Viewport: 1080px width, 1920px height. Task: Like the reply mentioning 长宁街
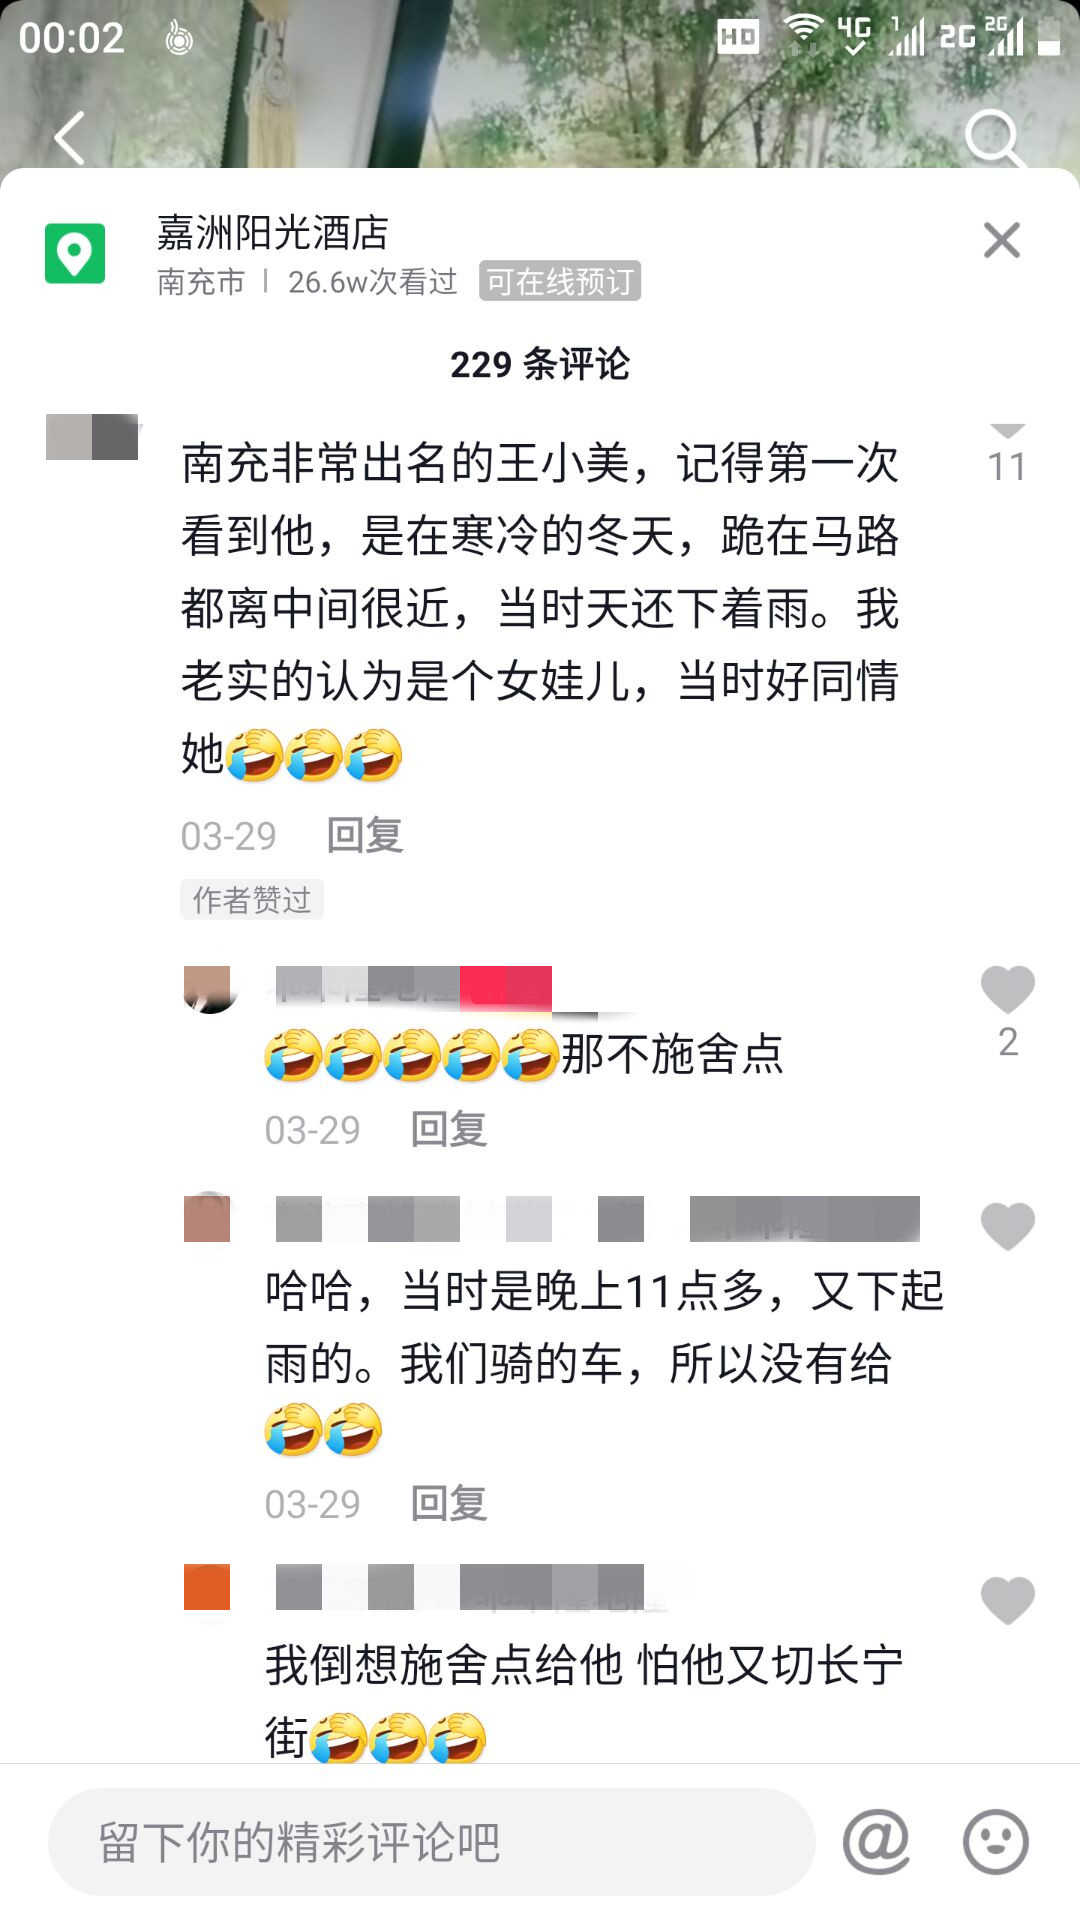pos(1007,1600)
